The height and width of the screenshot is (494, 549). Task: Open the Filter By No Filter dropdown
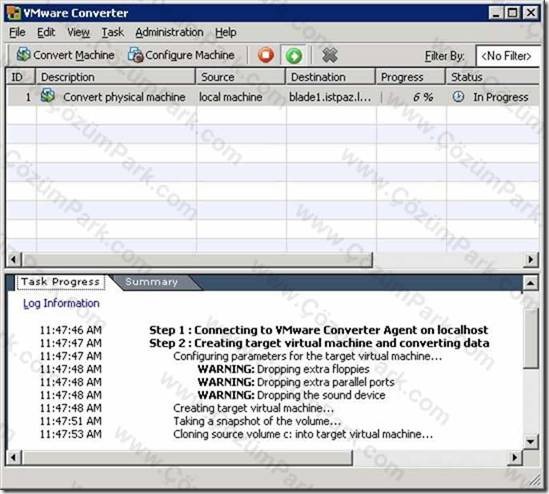tap(507, 56)
